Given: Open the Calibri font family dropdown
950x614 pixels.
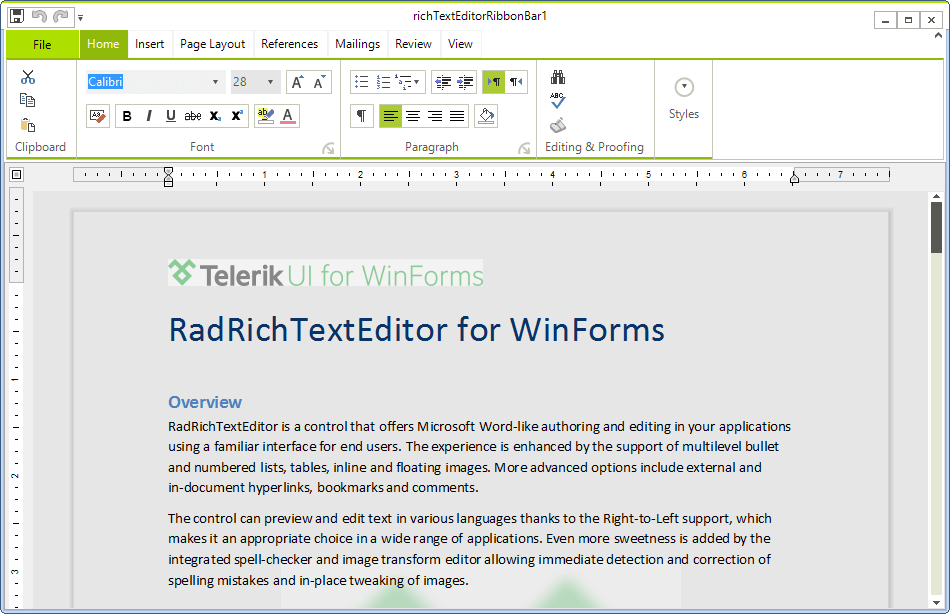Looking at the screenshot, I should (x=215, y=82).
